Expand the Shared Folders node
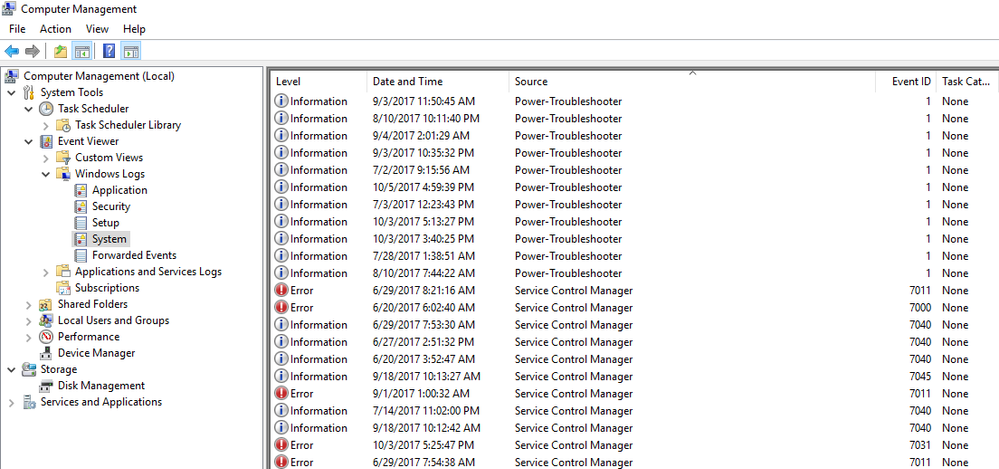This screenshot has width=999, height=469. pos(29,305)
